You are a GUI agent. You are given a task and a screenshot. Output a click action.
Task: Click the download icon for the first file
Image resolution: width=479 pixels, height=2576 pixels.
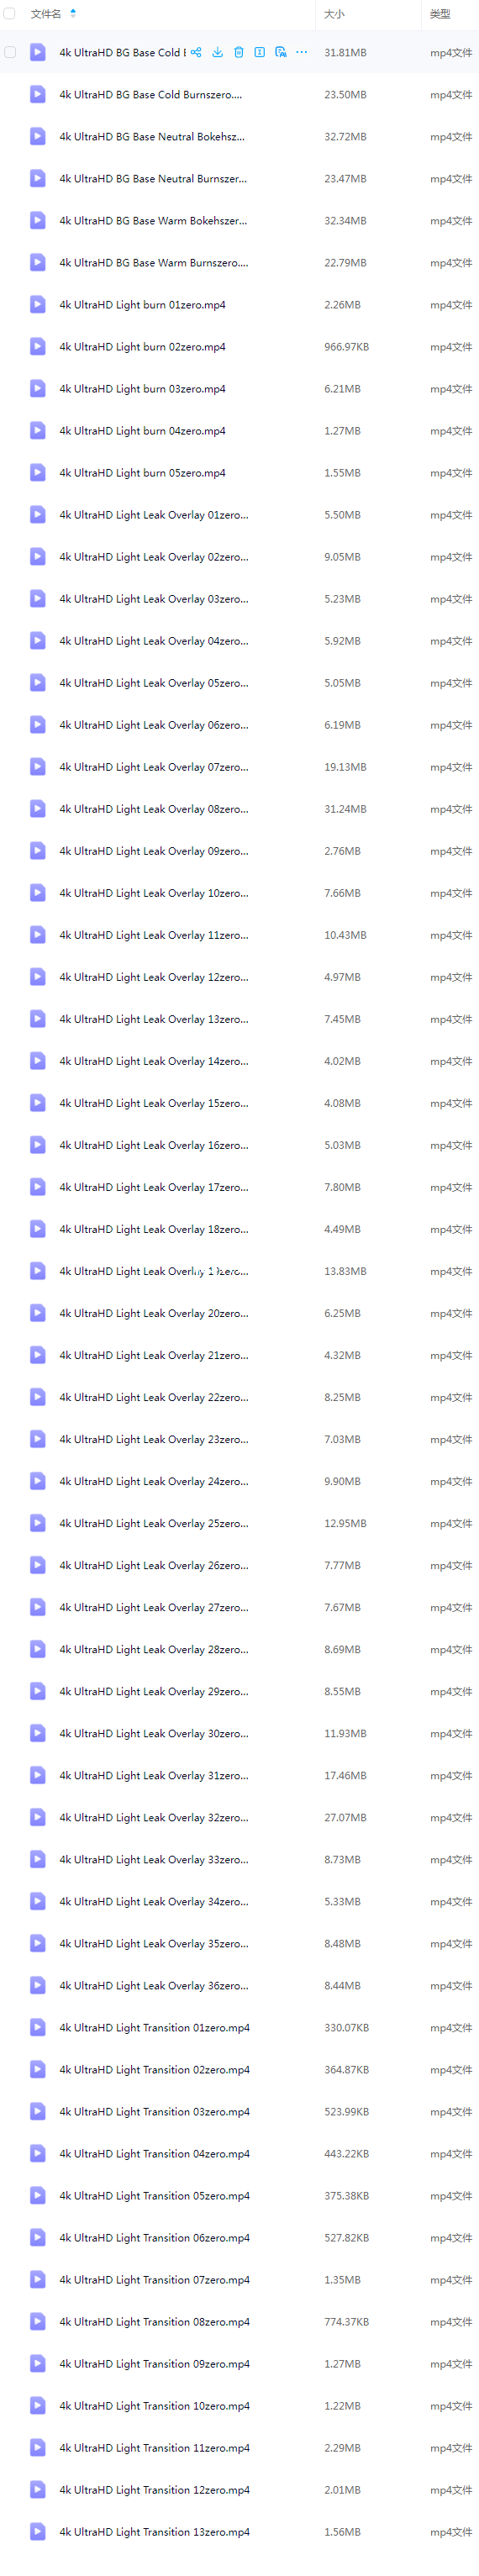(217, 52)
